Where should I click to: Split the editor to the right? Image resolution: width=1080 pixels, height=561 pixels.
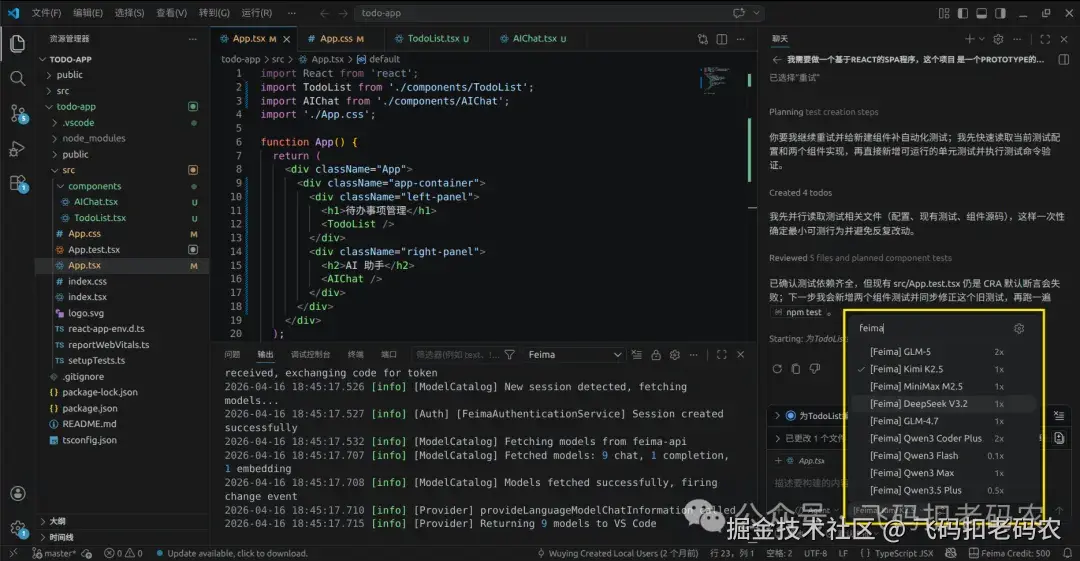721,39
